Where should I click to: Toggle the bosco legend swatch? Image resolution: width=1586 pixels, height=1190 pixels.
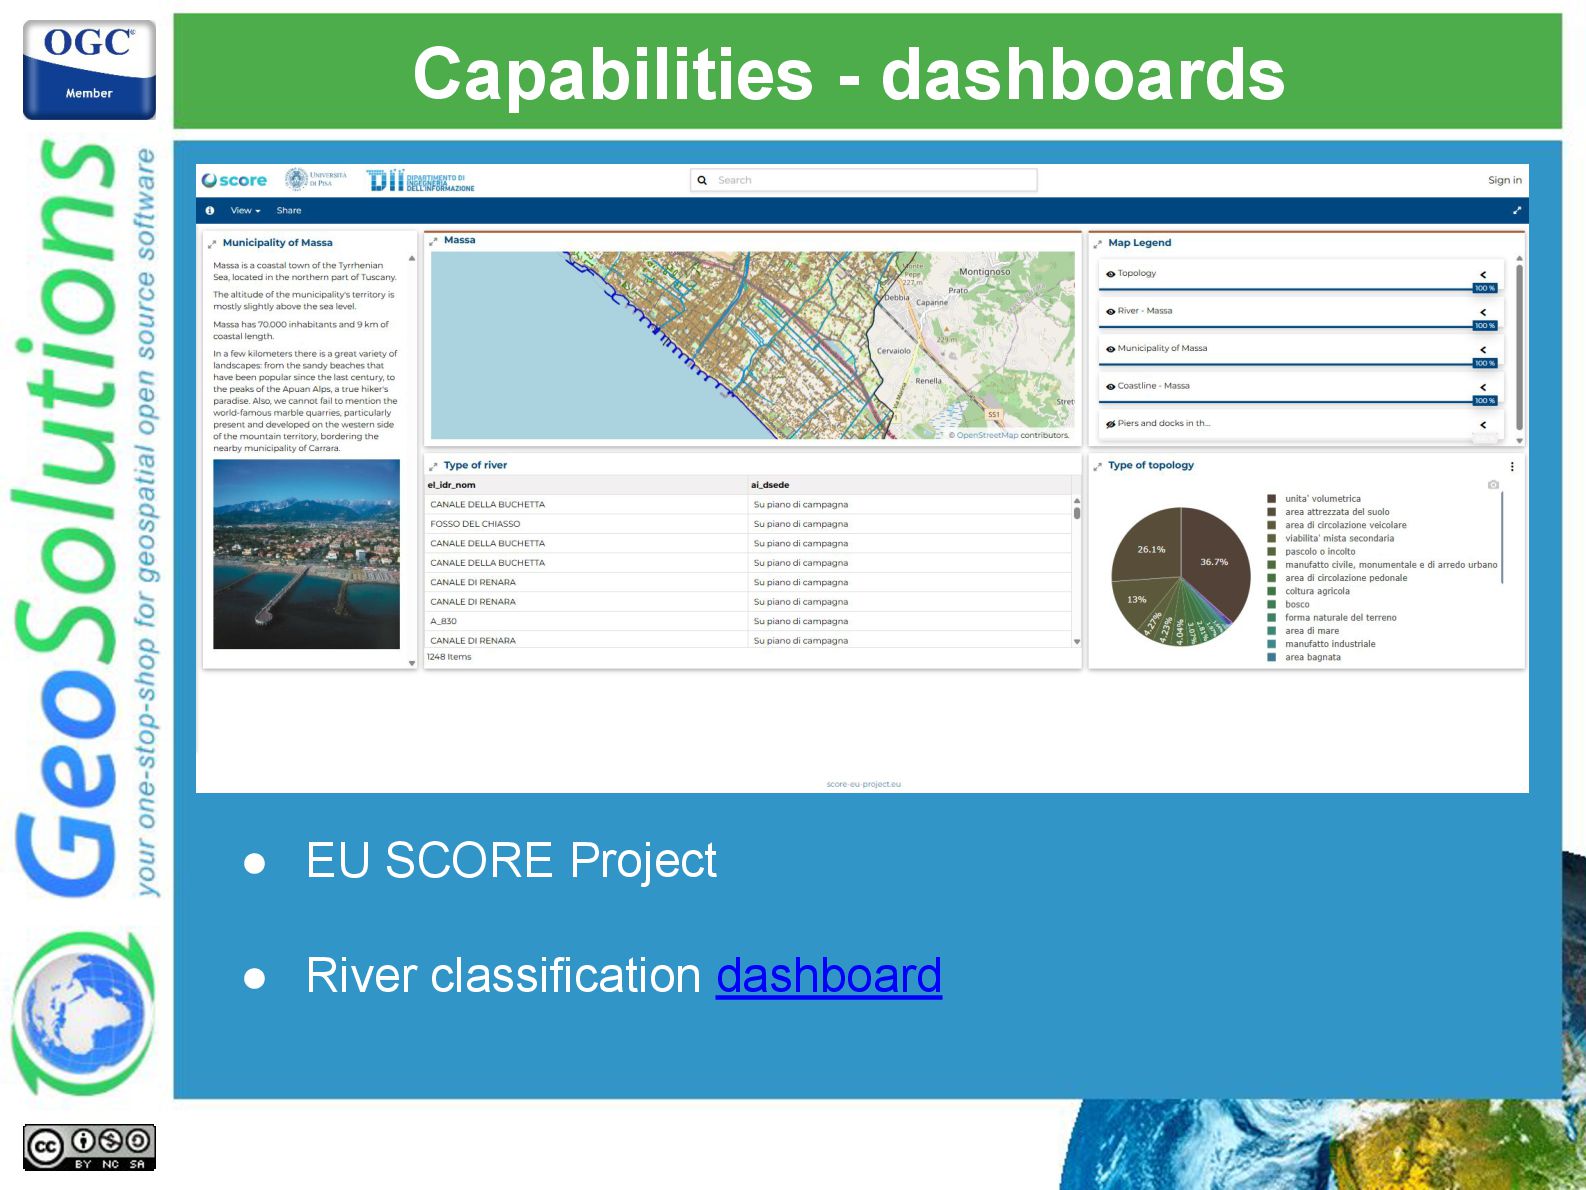1271,604
